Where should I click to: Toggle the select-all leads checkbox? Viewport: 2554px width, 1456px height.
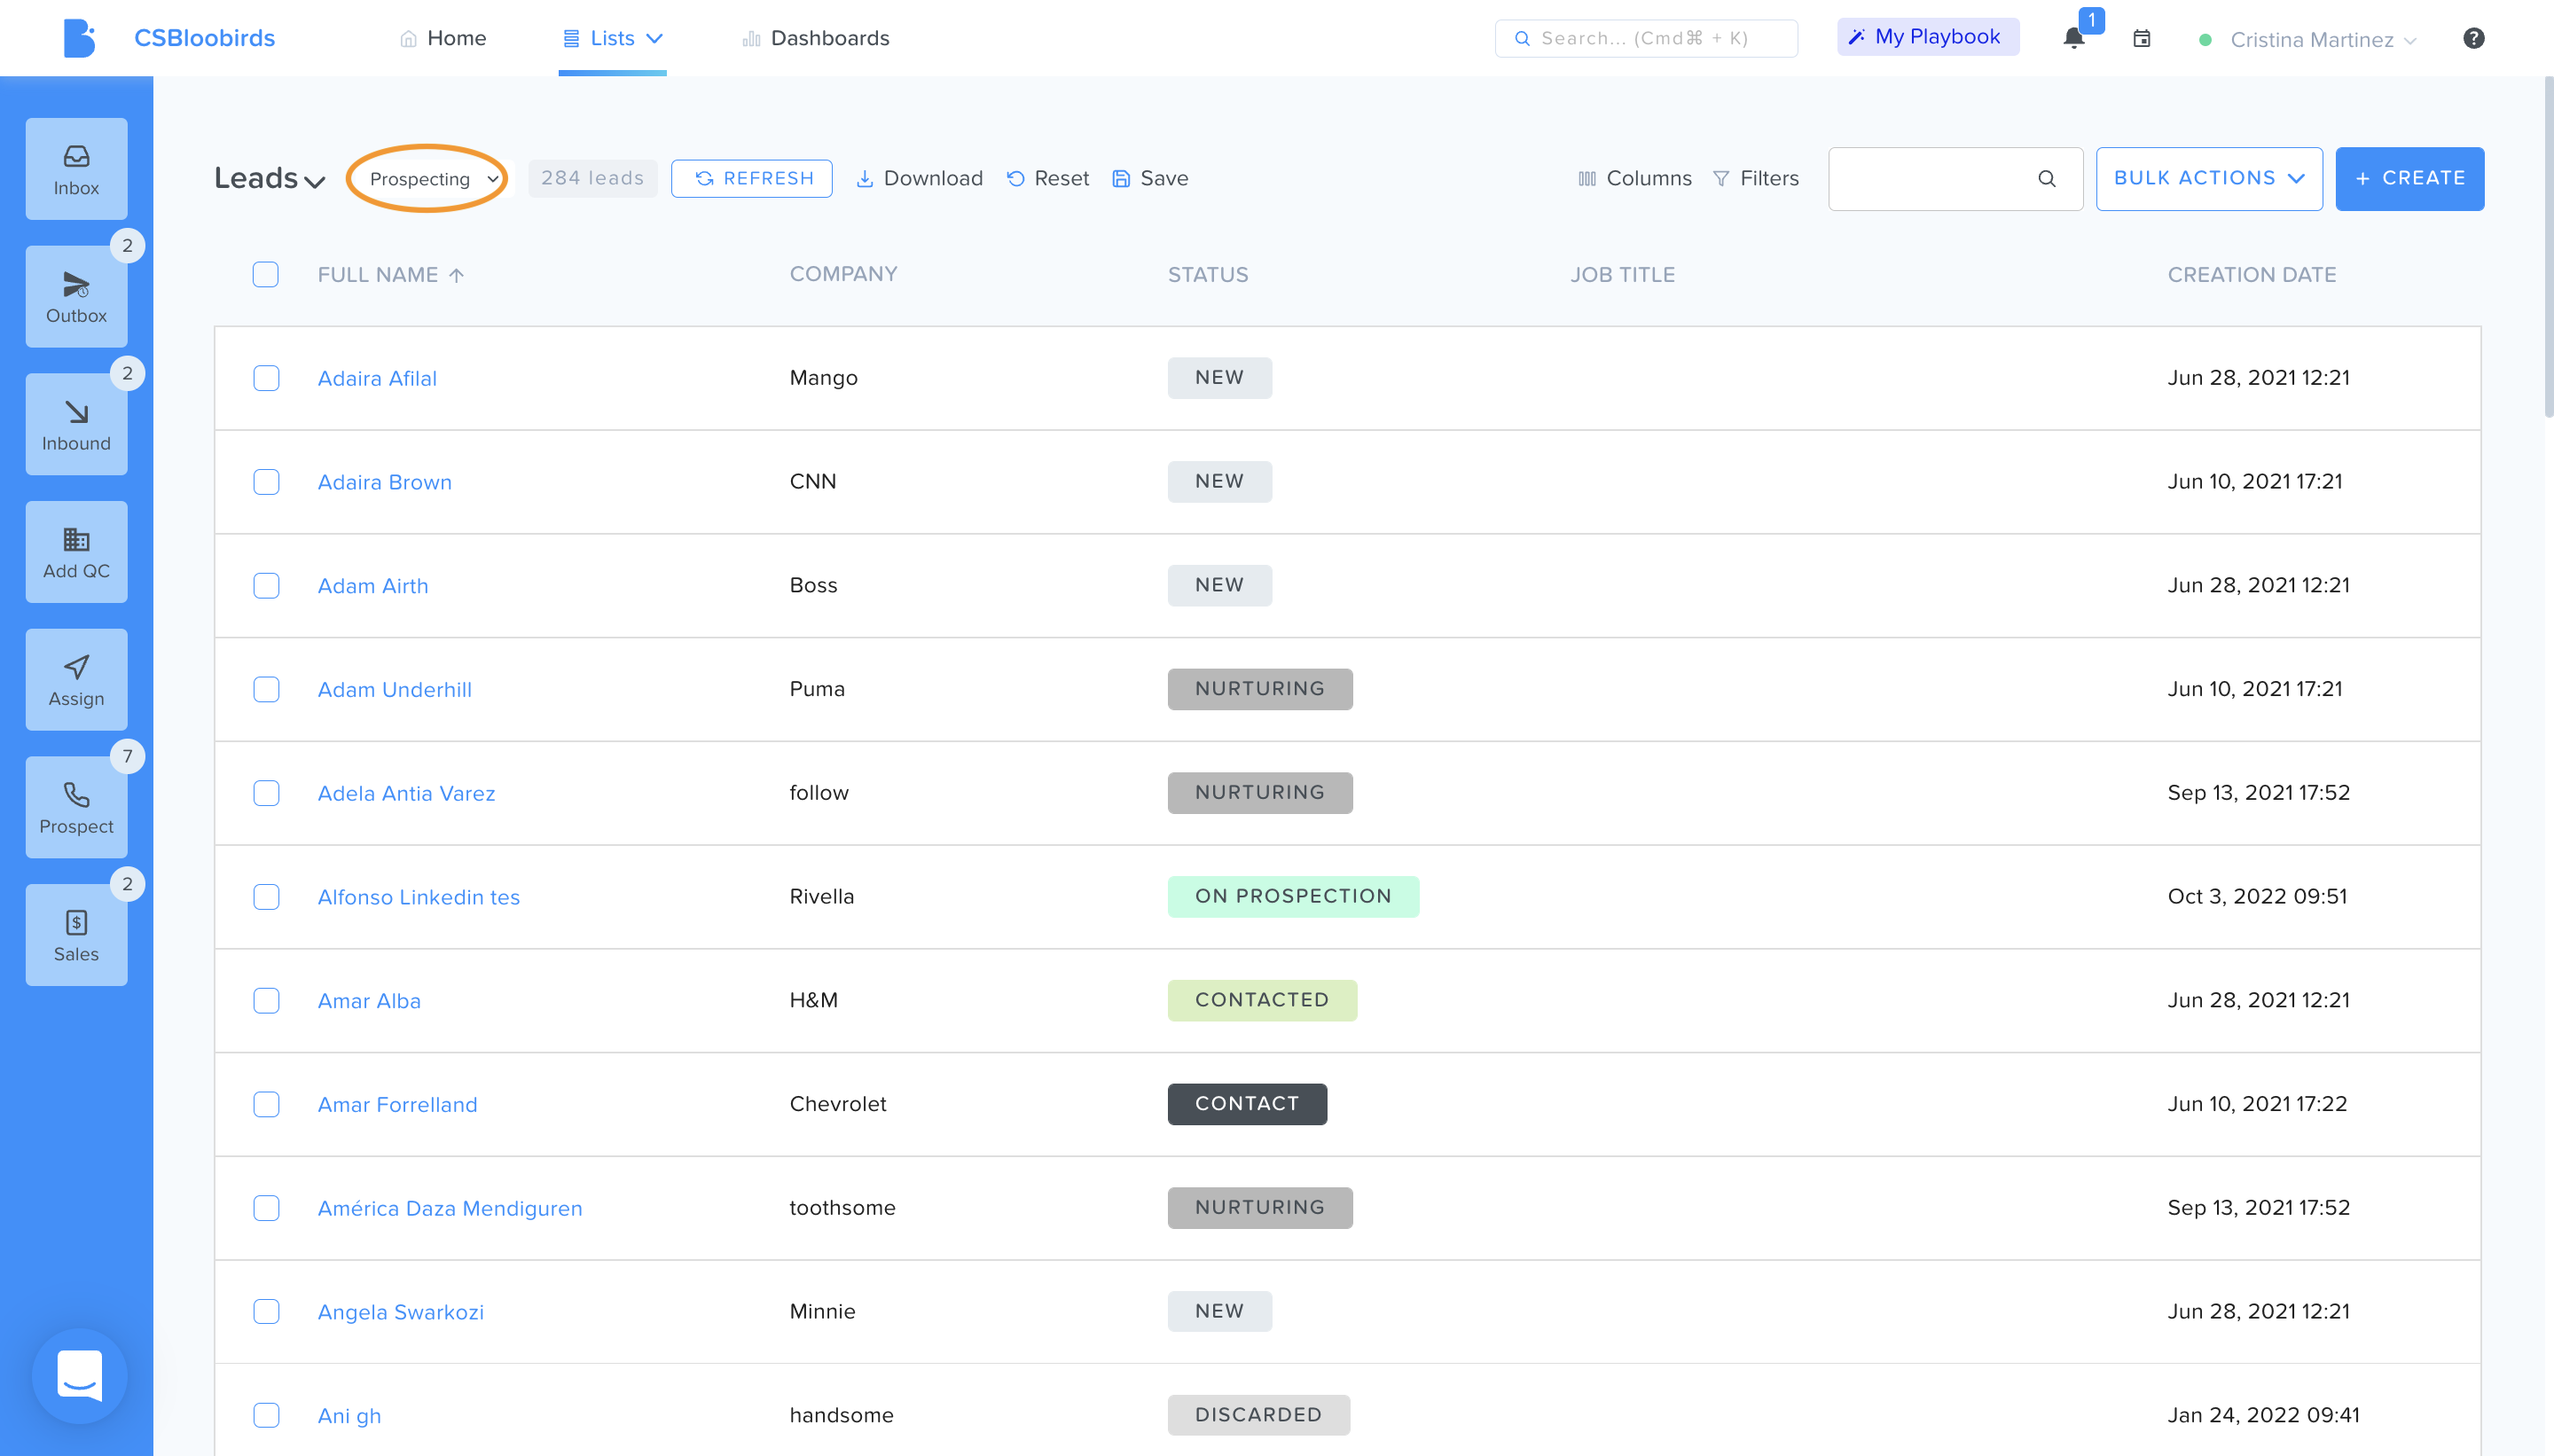tap(265, 275)
